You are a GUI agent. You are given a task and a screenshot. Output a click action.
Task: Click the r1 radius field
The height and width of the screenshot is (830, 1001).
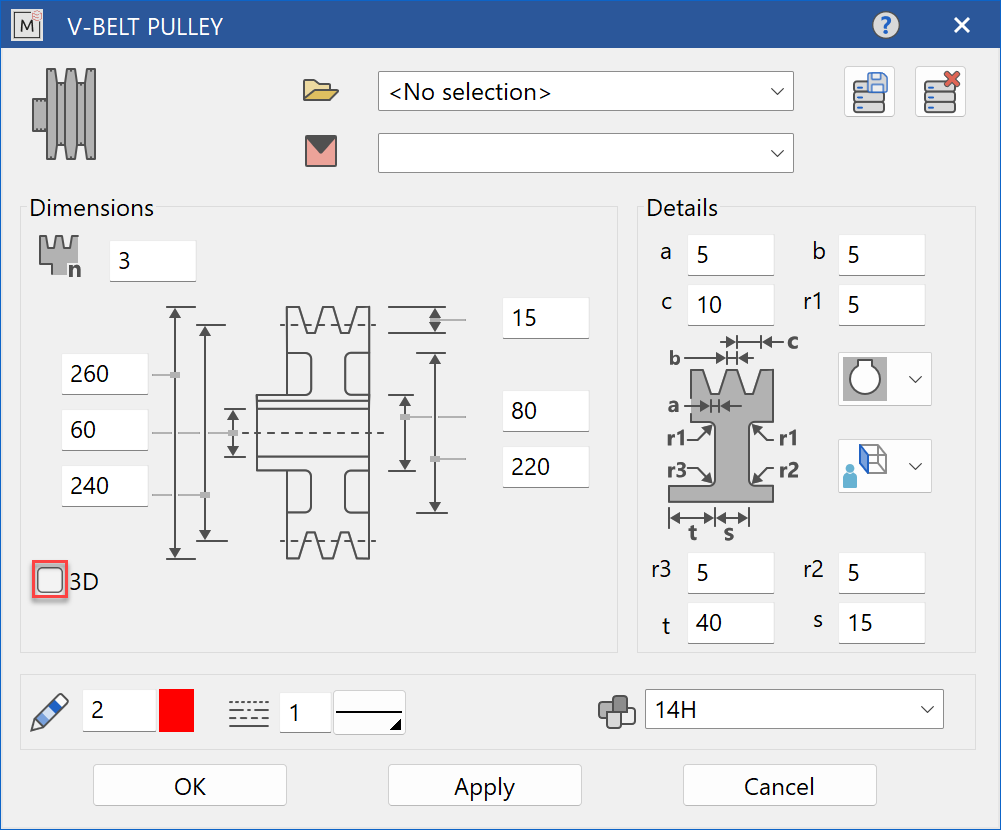[882, 305]
